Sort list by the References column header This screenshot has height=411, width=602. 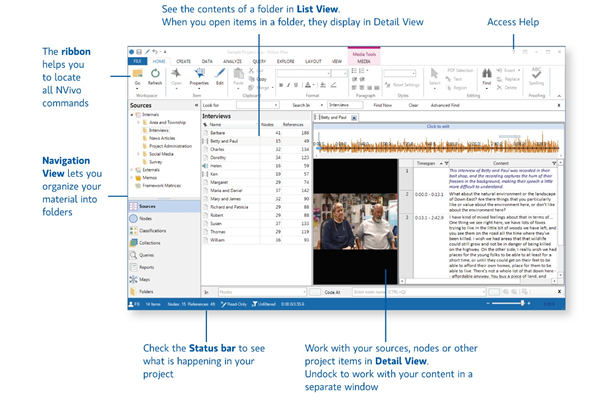coord(293,125)
